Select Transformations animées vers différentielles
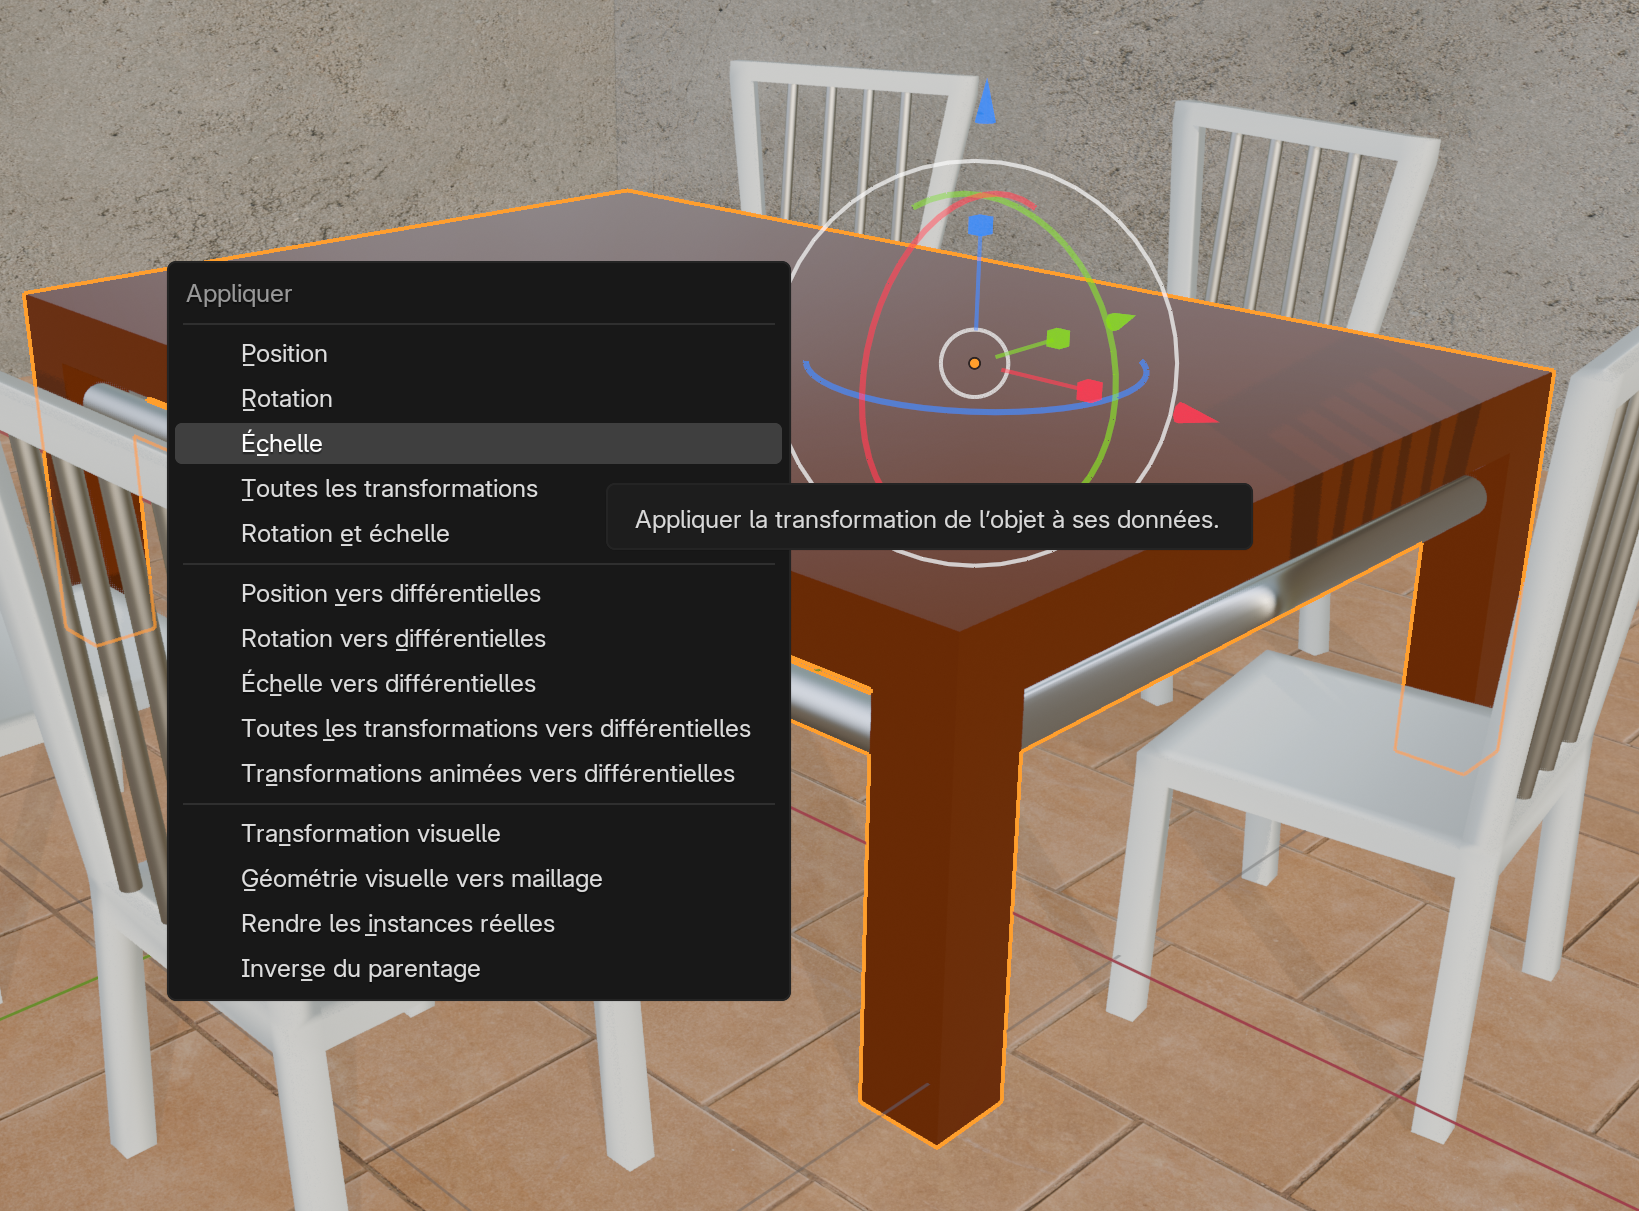The width and height of the screenshot is (1639, 1211). pyautogui.click(x=487, y=774)
